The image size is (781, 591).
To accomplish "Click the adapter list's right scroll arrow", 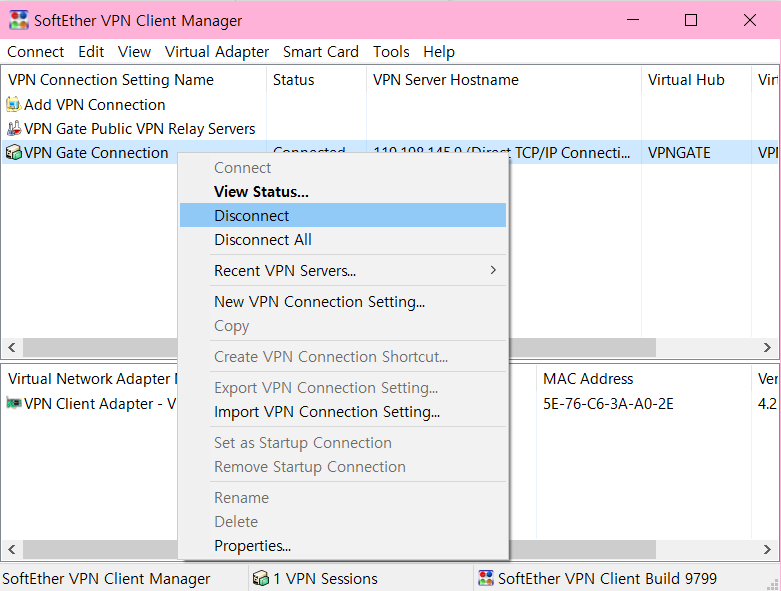I will [x=767, y=549].
